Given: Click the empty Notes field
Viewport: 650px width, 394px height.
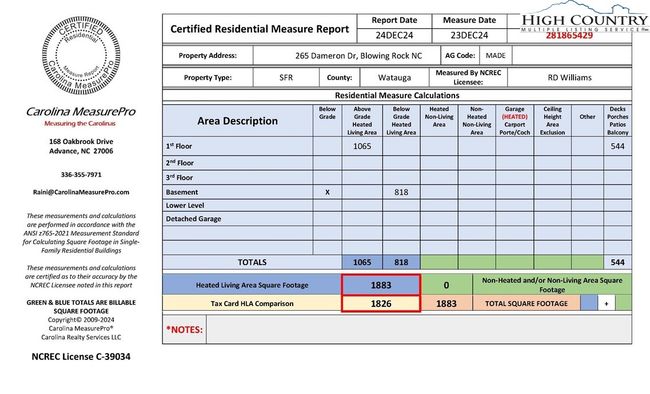Looking at the screenshot, I should 419,329.
